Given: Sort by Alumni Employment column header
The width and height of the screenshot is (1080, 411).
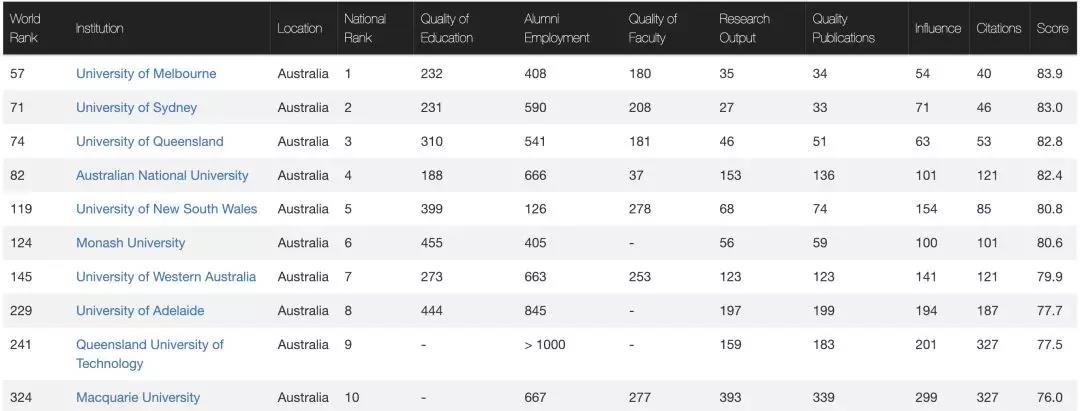Looking at the screenshot, I should pos(557,28).
